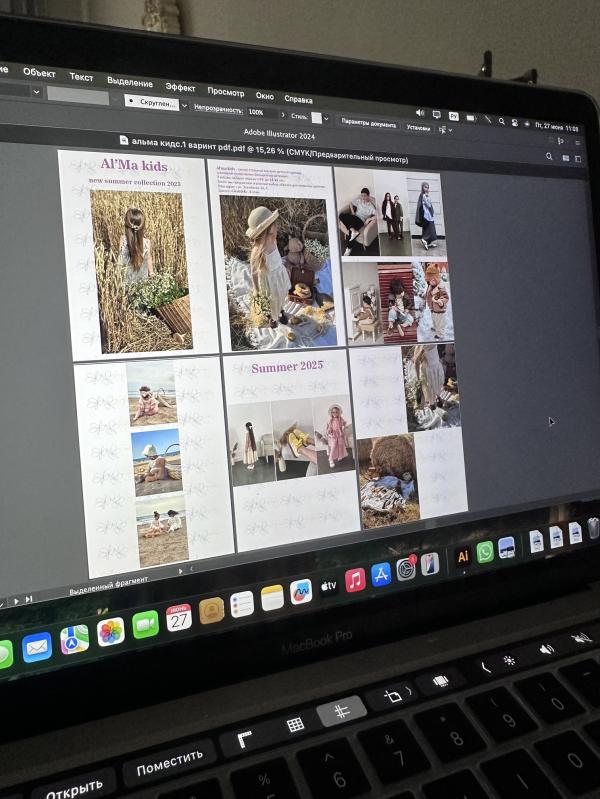This screenshot has width=600, height=799.
Task: Open Apple TV from the Dock
Action: (x=328, y=586)
